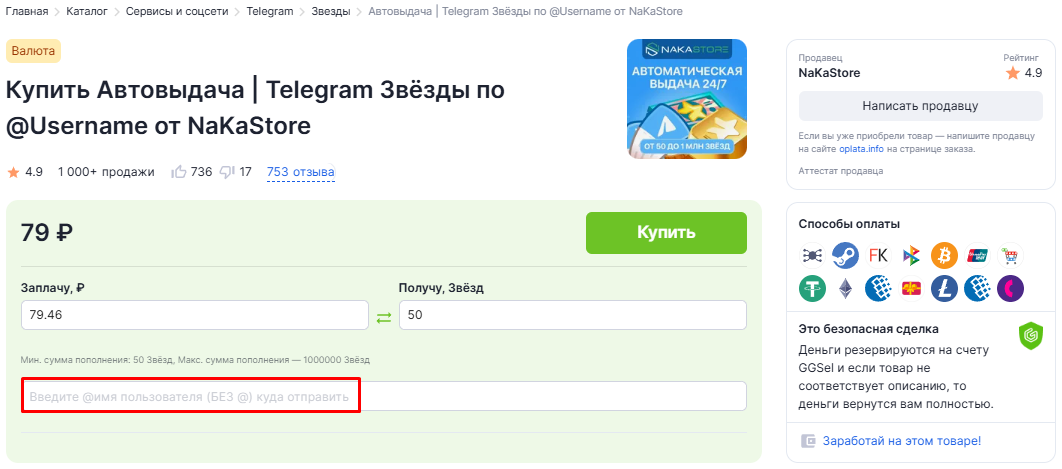The image size is (1062, 469).
Task: Pick the UnionPay payment icon
Action: 977,256
